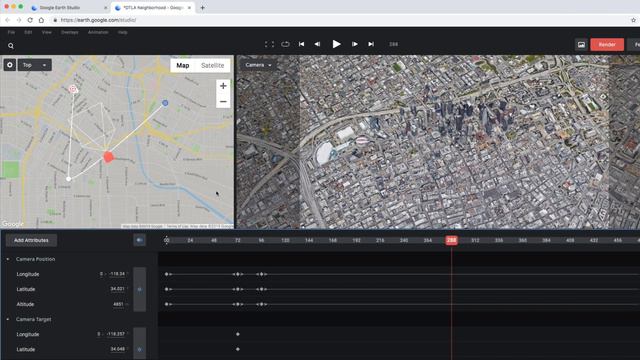The height and width of the screenshot is (360, 640).
Task: Jump to the first frame
Action: pos(301,44)
